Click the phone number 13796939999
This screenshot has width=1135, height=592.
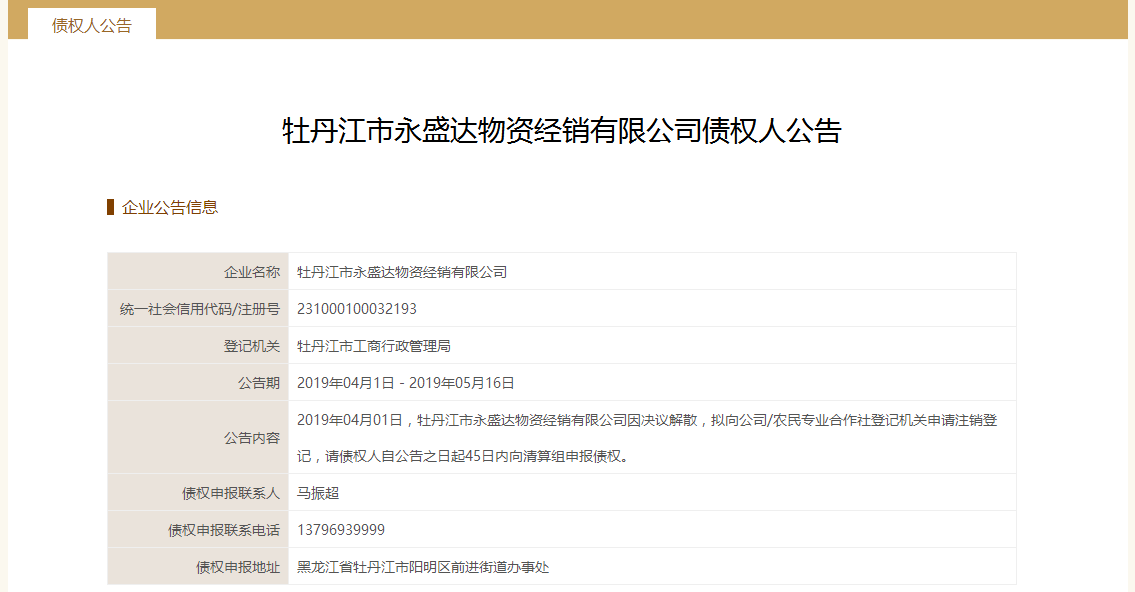pos(341,530)
